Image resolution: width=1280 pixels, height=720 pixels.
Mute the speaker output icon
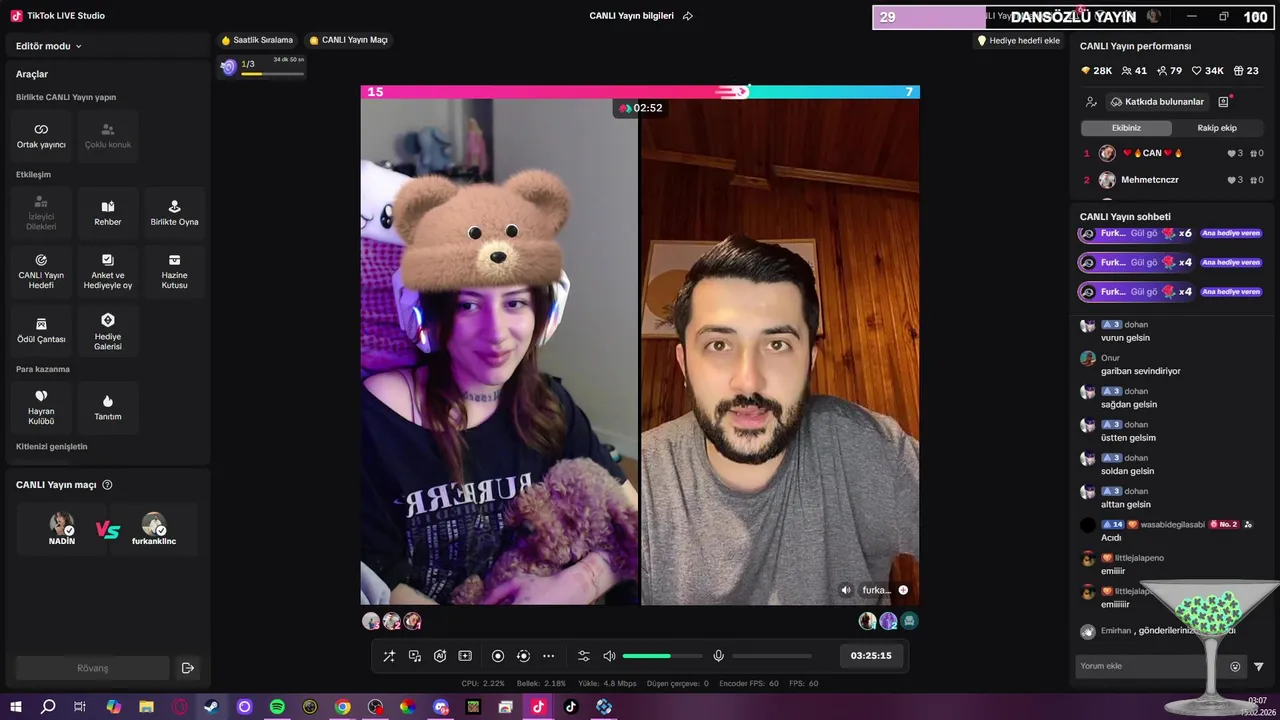tap(609, 656)
